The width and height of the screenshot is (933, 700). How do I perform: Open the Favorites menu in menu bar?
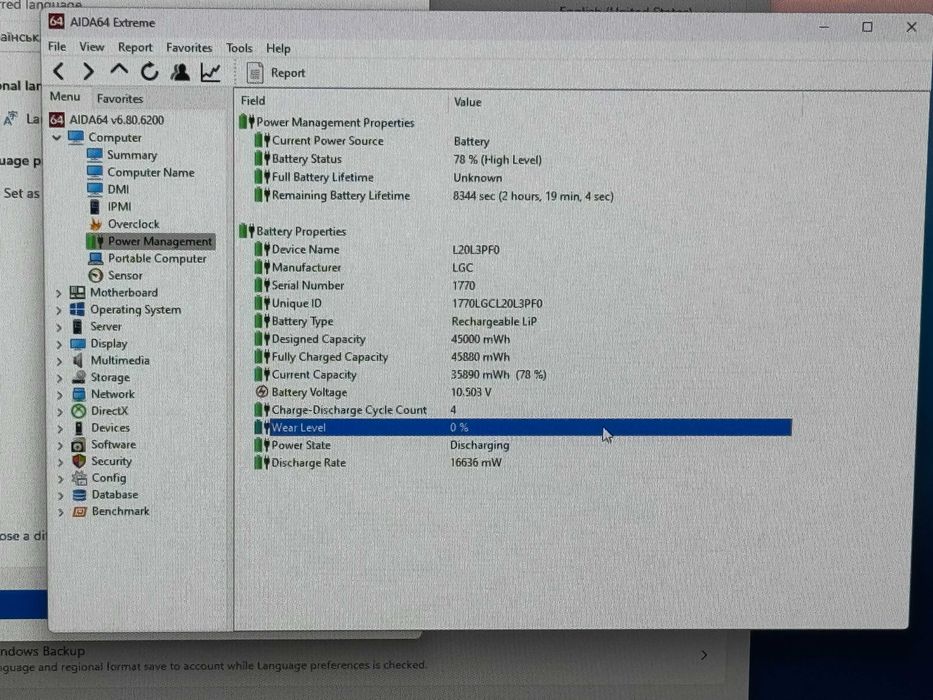(189, 48)
